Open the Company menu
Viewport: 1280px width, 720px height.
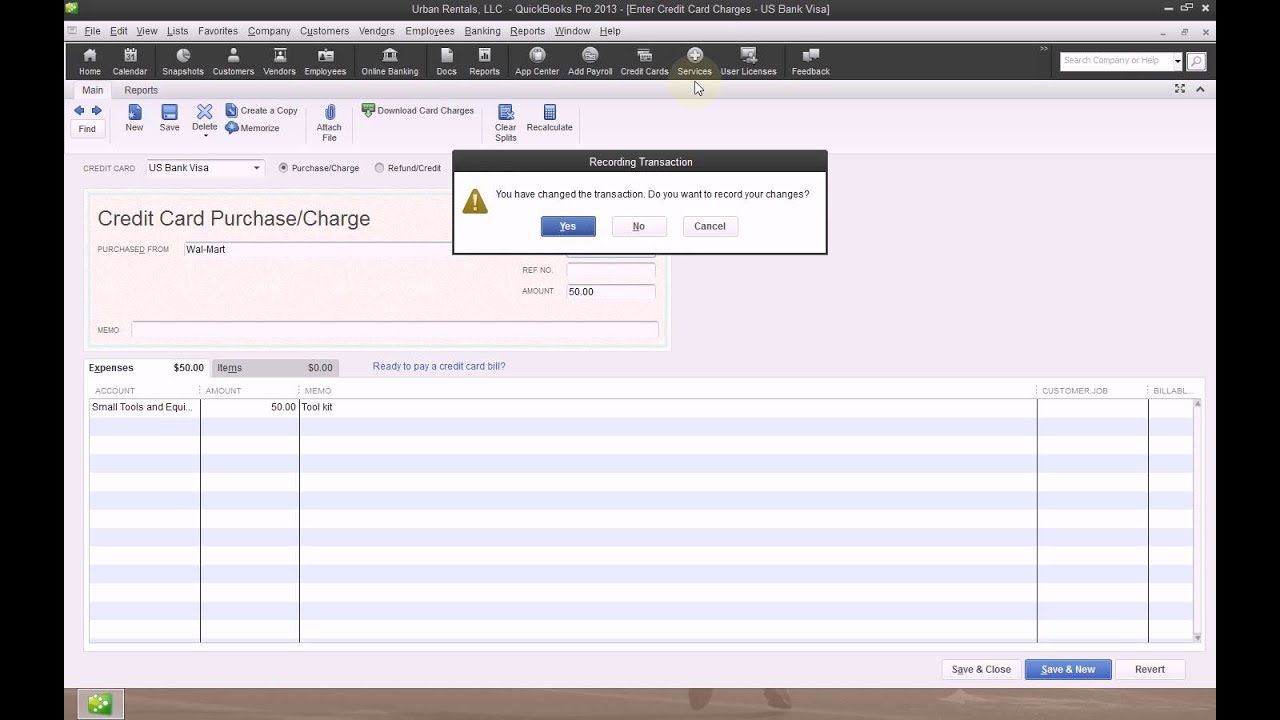[x=269, y=31]
